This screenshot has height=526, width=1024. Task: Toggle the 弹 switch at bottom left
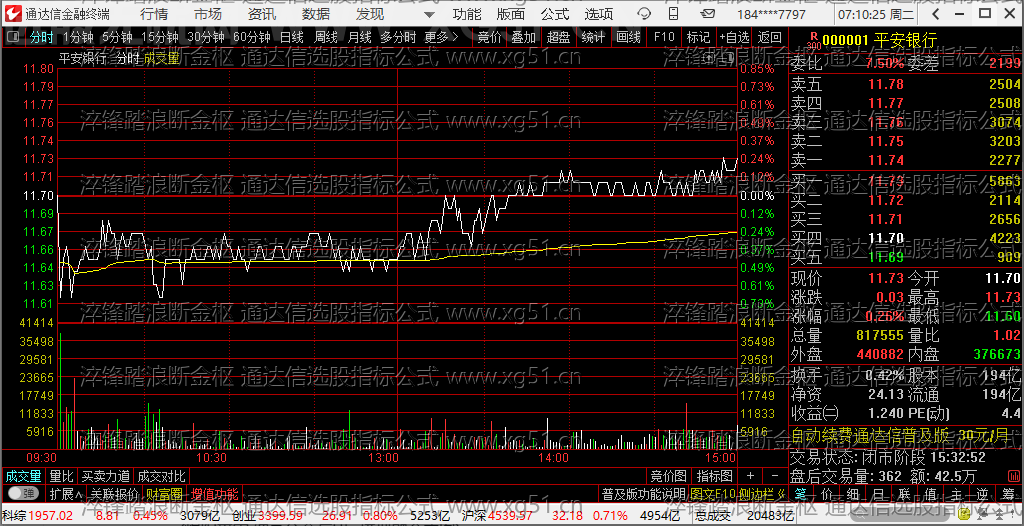tap(23, 493)
